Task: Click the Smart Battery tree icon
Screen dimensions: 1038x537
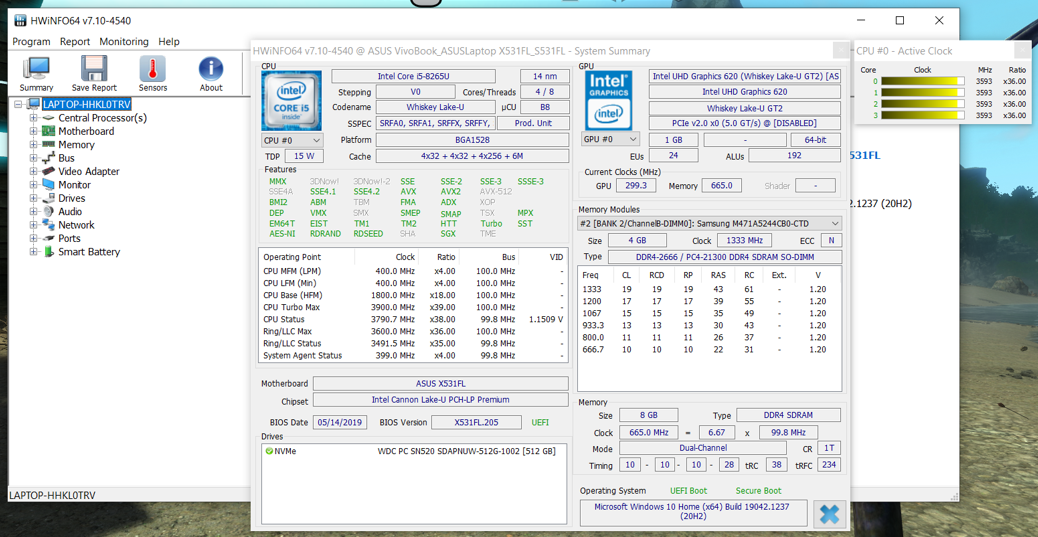Action: (x=48, y=252)
